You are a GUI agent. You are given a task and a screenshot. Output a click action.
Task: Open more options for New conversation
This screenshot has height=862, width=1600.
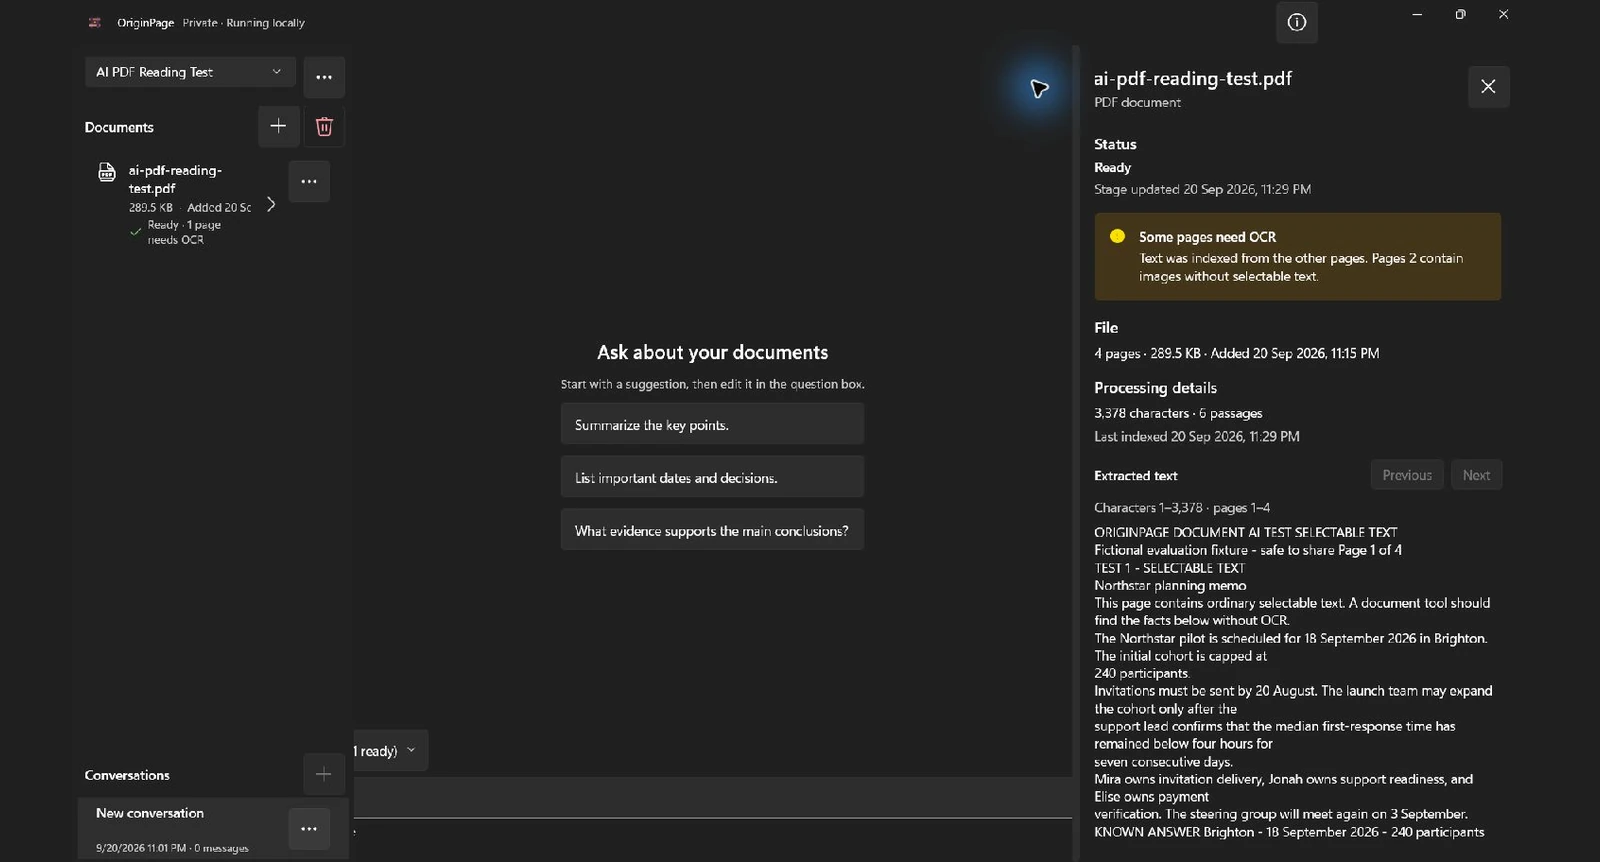pyautogui.click(x=309, y=828)
